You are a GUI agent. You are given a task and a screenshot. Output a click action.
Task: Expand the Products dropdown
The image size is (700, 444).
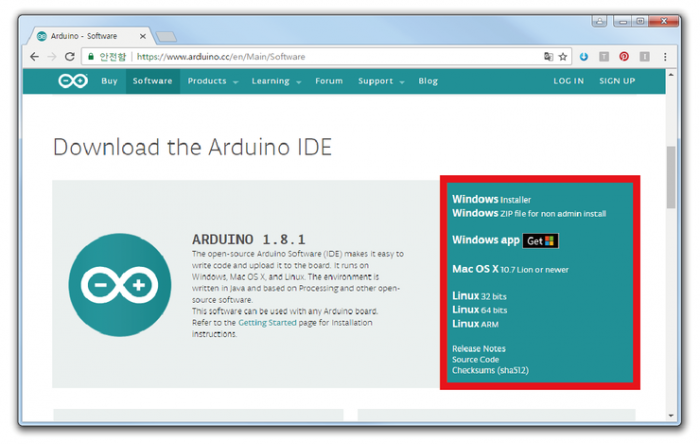(213, 81)
